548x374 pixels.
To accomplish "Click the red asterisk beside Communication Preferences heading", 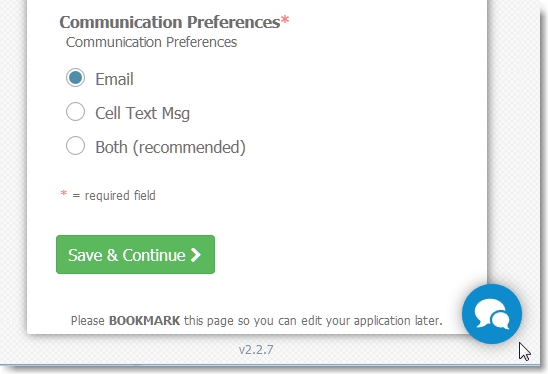I will pos(285,19).
